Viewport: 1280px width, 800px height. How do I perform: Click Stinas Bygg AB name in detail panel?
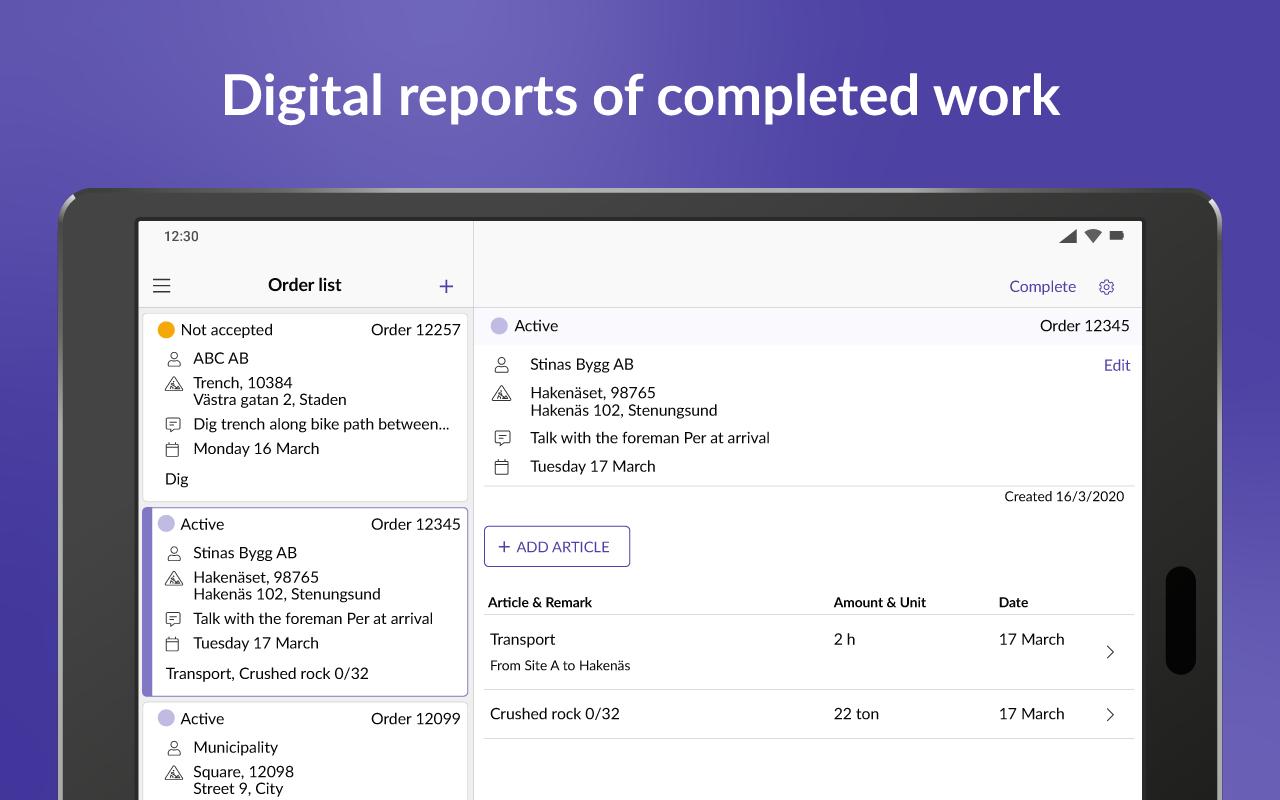(x=582, y=365)
